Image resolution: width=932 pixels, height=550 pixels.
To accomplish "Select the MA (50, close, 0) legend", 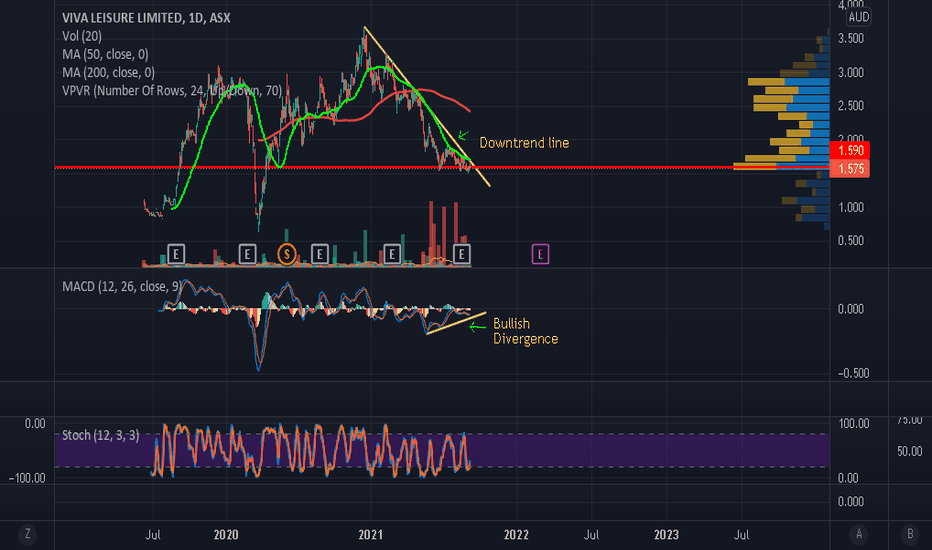I will point(105,55).
